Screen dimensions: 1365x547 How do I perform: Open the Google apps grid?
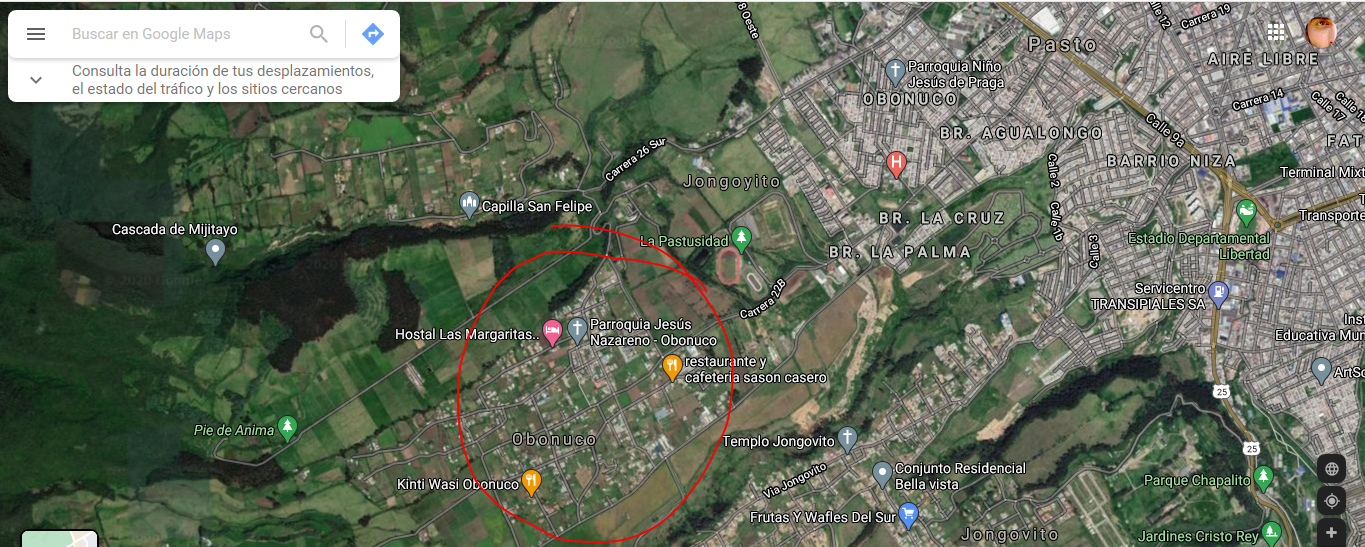point(1276,32)
